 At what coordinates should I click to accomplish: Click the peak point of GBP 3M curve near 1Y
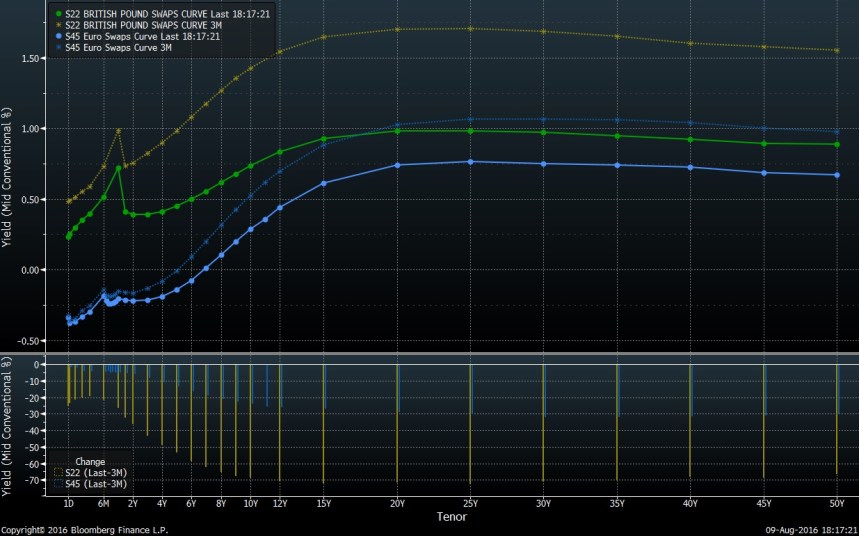pos(119,130)
